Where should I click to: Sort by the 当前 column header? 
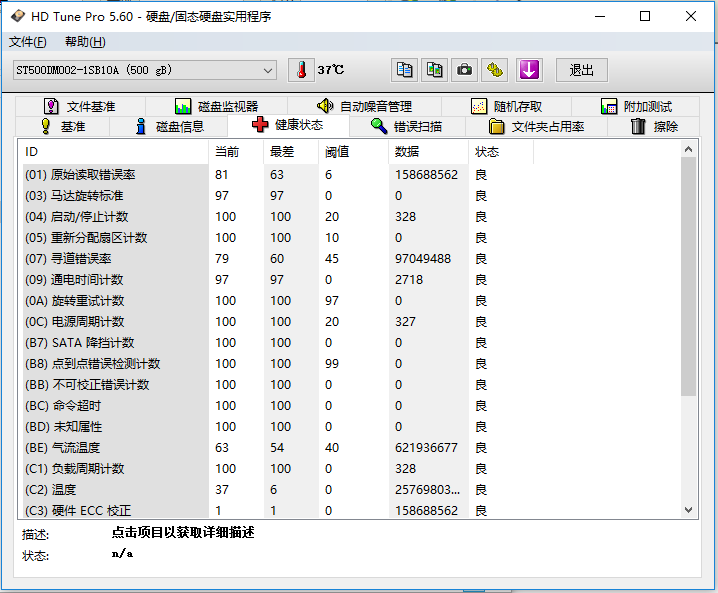point(236,152)
